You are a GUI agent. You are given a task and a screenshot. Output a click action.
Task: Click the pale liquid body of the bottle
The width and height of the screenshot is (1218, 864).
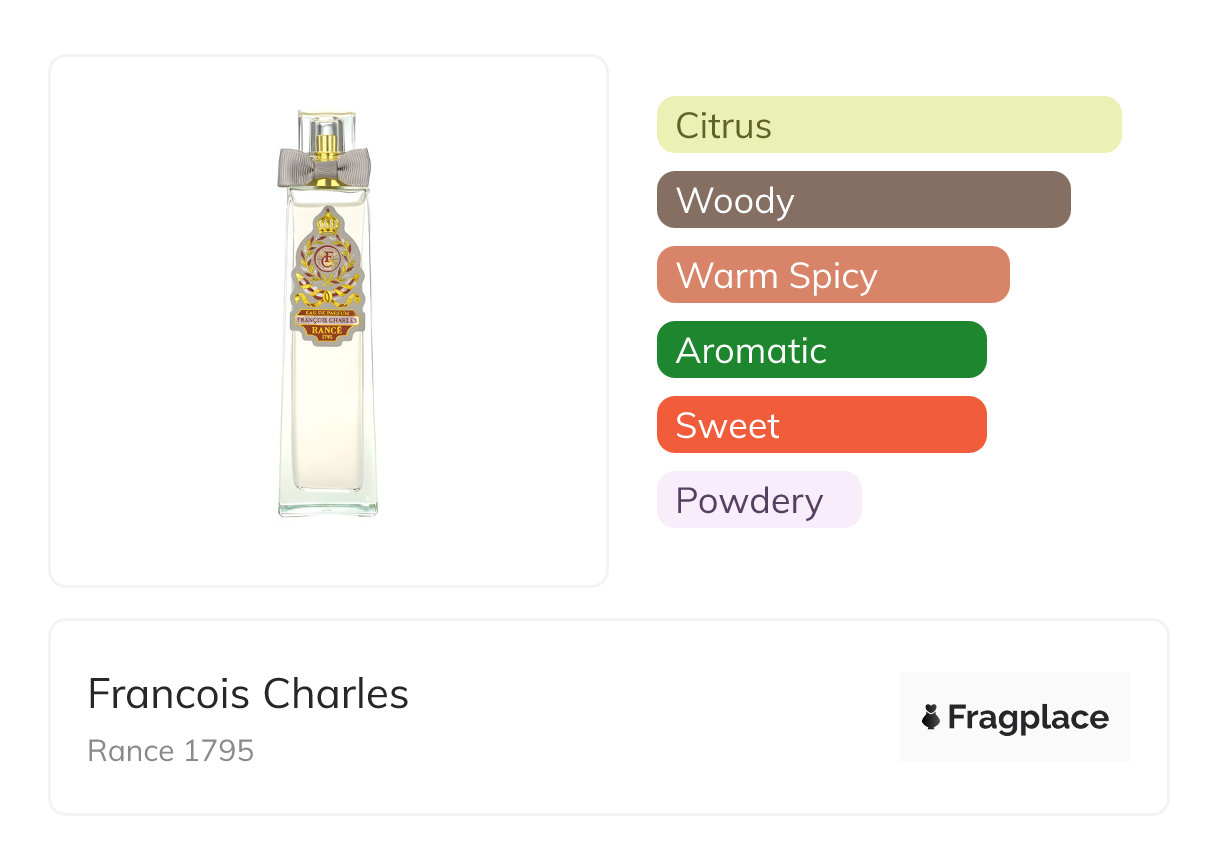pyautogui.click(x=328, y=420)
